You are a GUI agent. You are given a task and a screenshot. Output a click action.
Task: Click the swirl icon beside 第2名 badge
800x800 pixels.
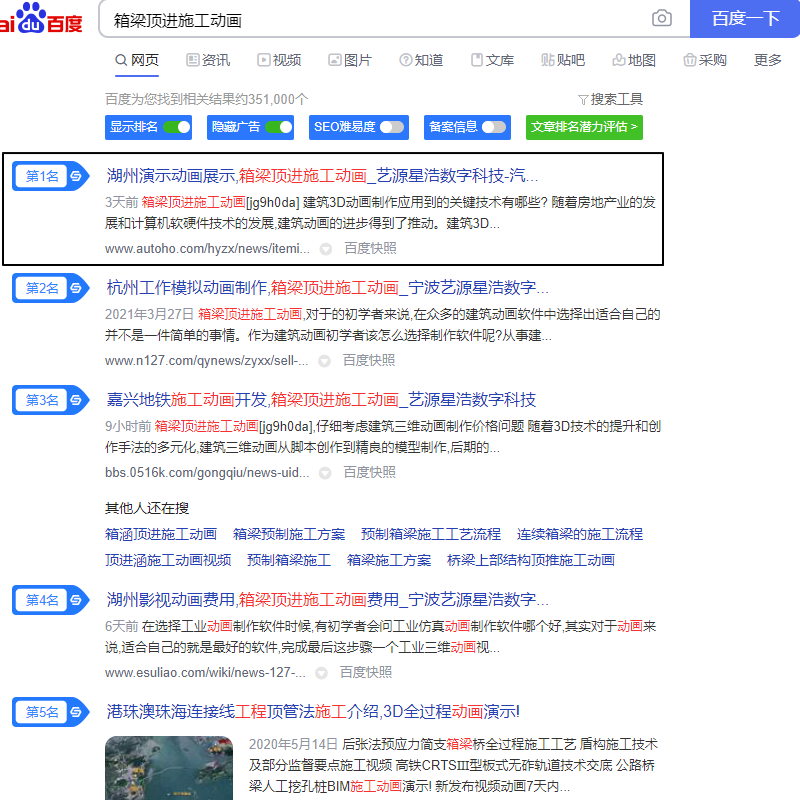click(x=76, y=288)
